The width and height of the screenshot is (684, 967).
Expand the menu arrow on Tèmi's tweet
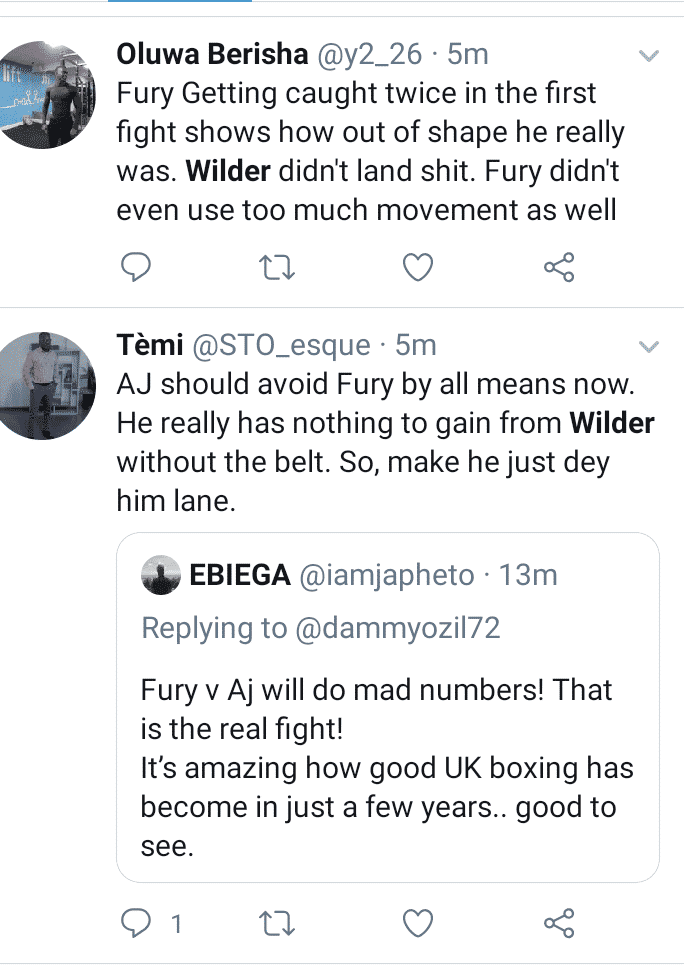[649, 347]
